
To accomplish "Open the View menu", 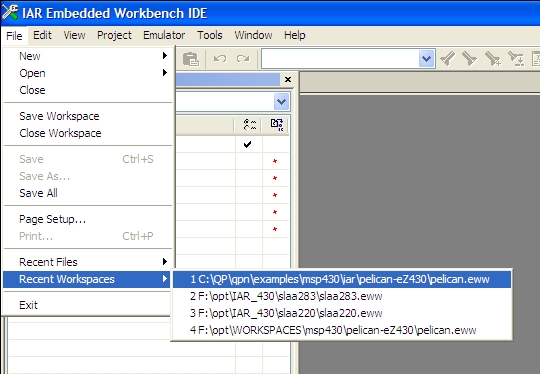I will click(x=74, y=35).
